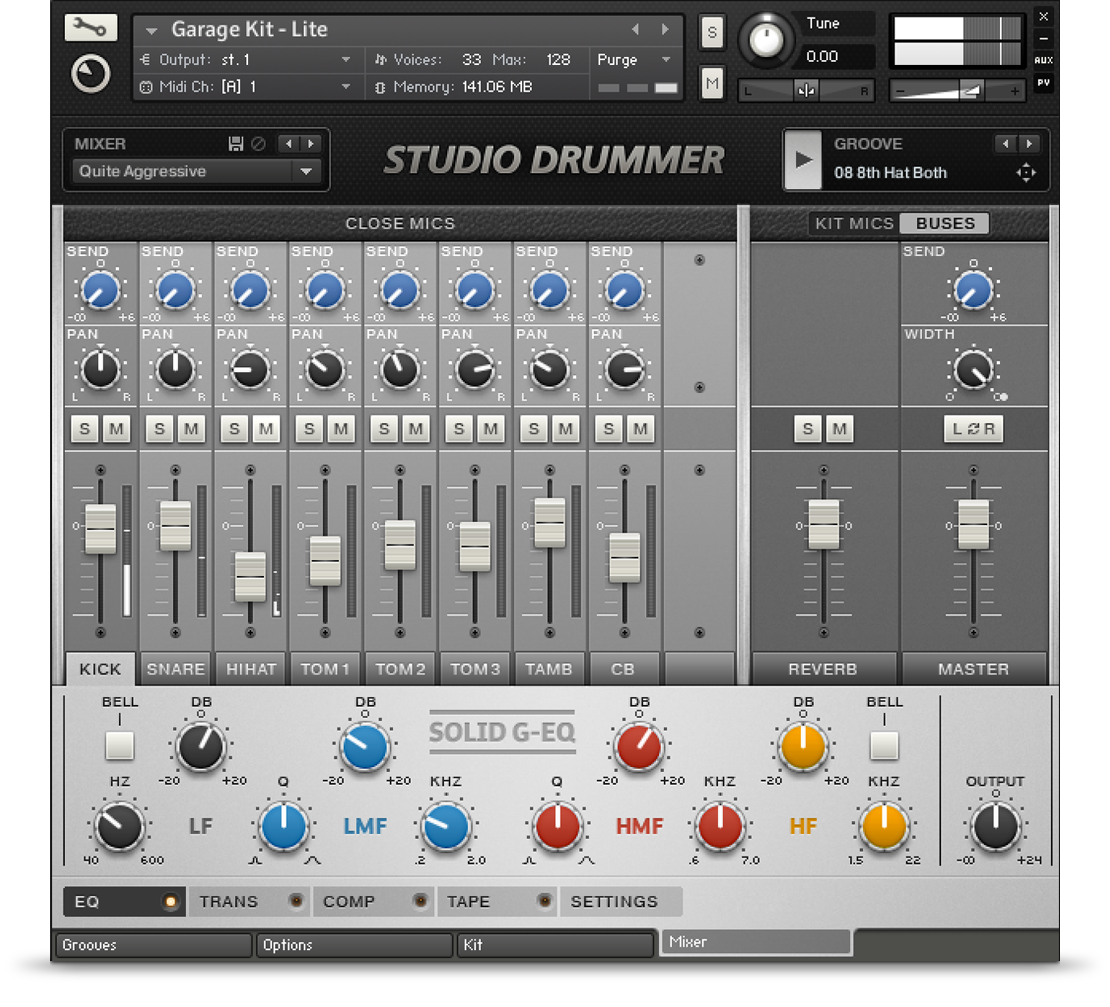Click the Master width knob
This screenshot has width=1110, height=1007.
tap(973, 369)
